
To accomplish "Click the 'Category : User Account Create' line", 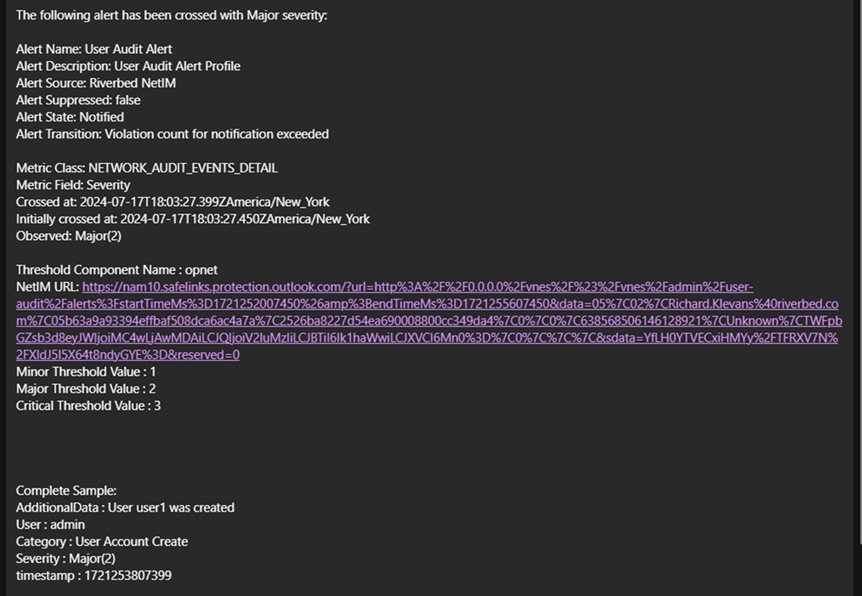I will coord(102,542).
